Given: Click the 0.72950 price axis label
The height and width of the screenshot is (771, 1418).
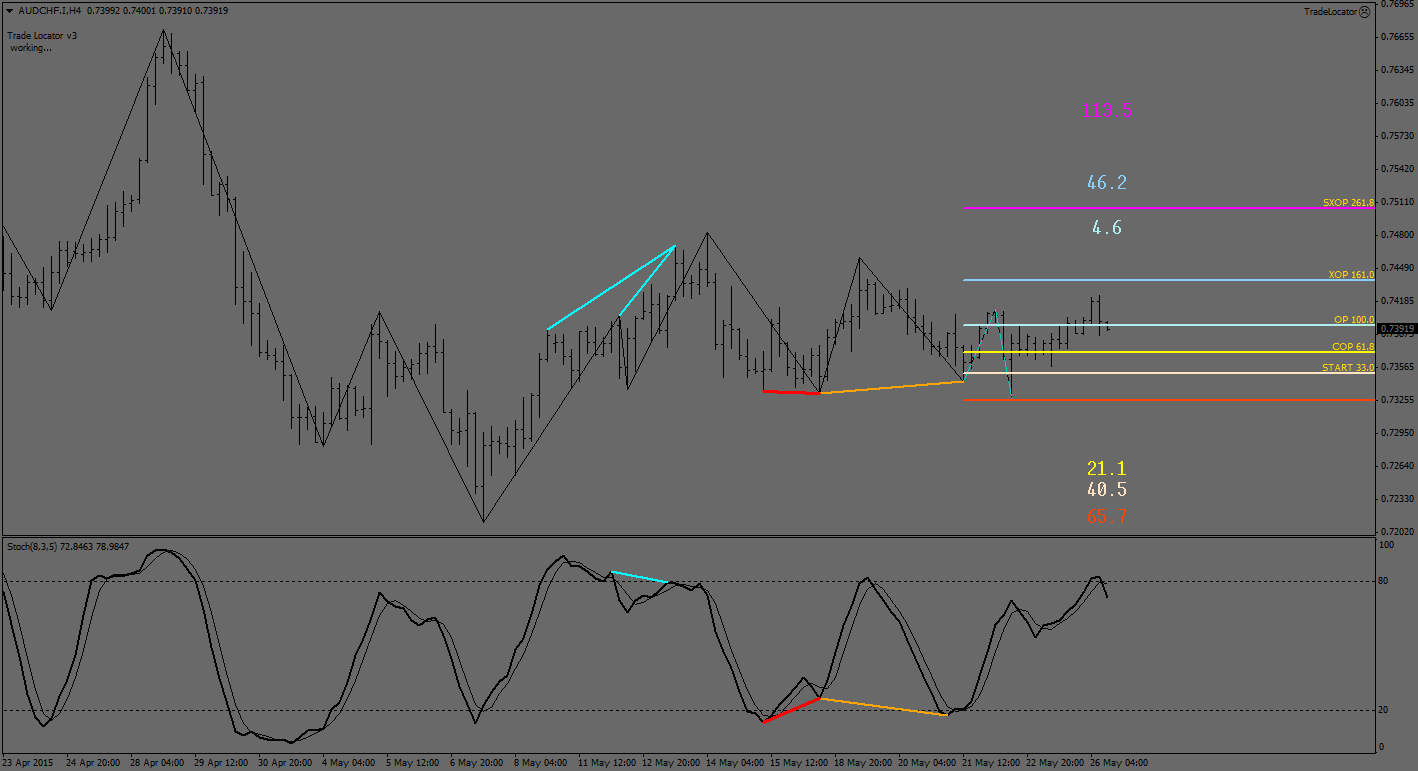Looking at the screenshot, I should 1396,433.
